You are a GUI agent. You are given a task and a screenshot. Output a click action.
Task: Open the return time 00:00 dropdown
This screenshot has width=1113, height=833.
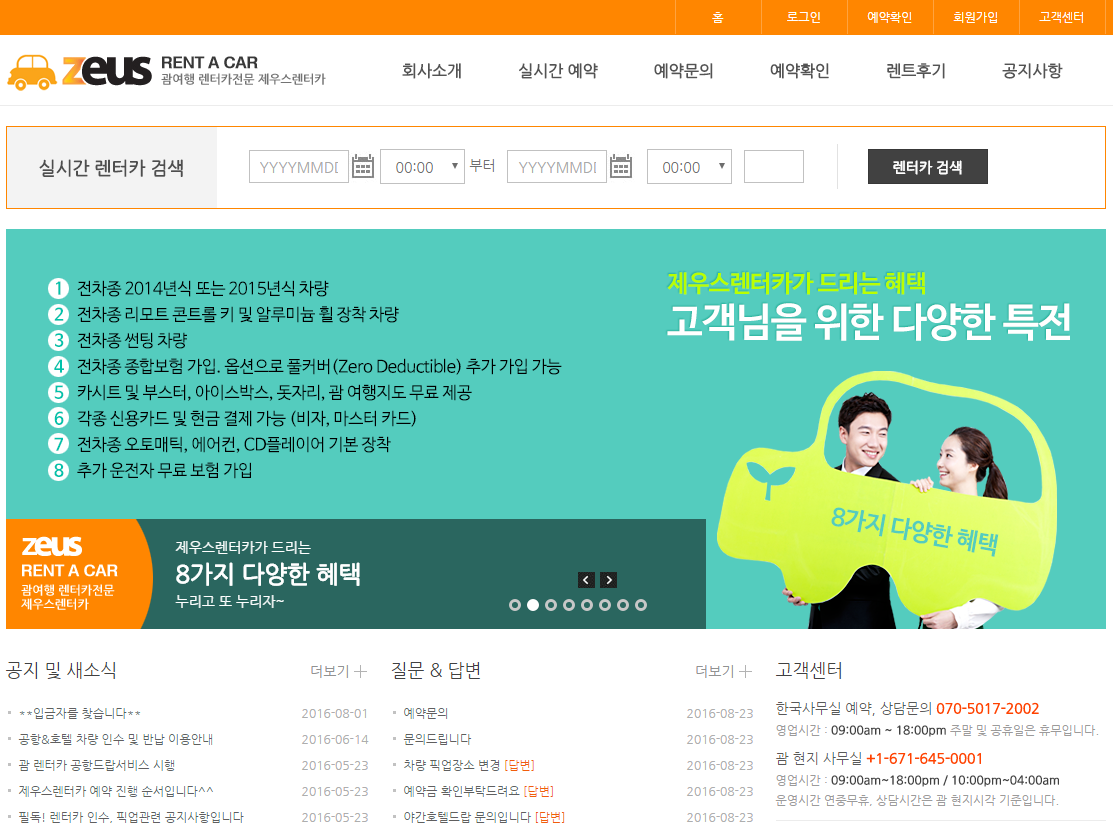pyautogui.click(x=689, y=167)
